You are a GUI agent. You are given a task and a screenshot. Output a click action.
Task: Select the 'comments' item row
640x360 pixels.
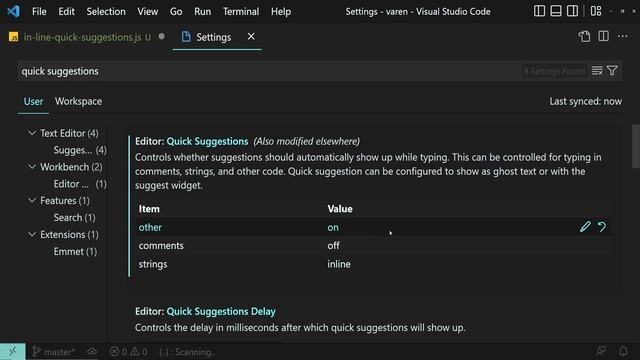[373, 246]
